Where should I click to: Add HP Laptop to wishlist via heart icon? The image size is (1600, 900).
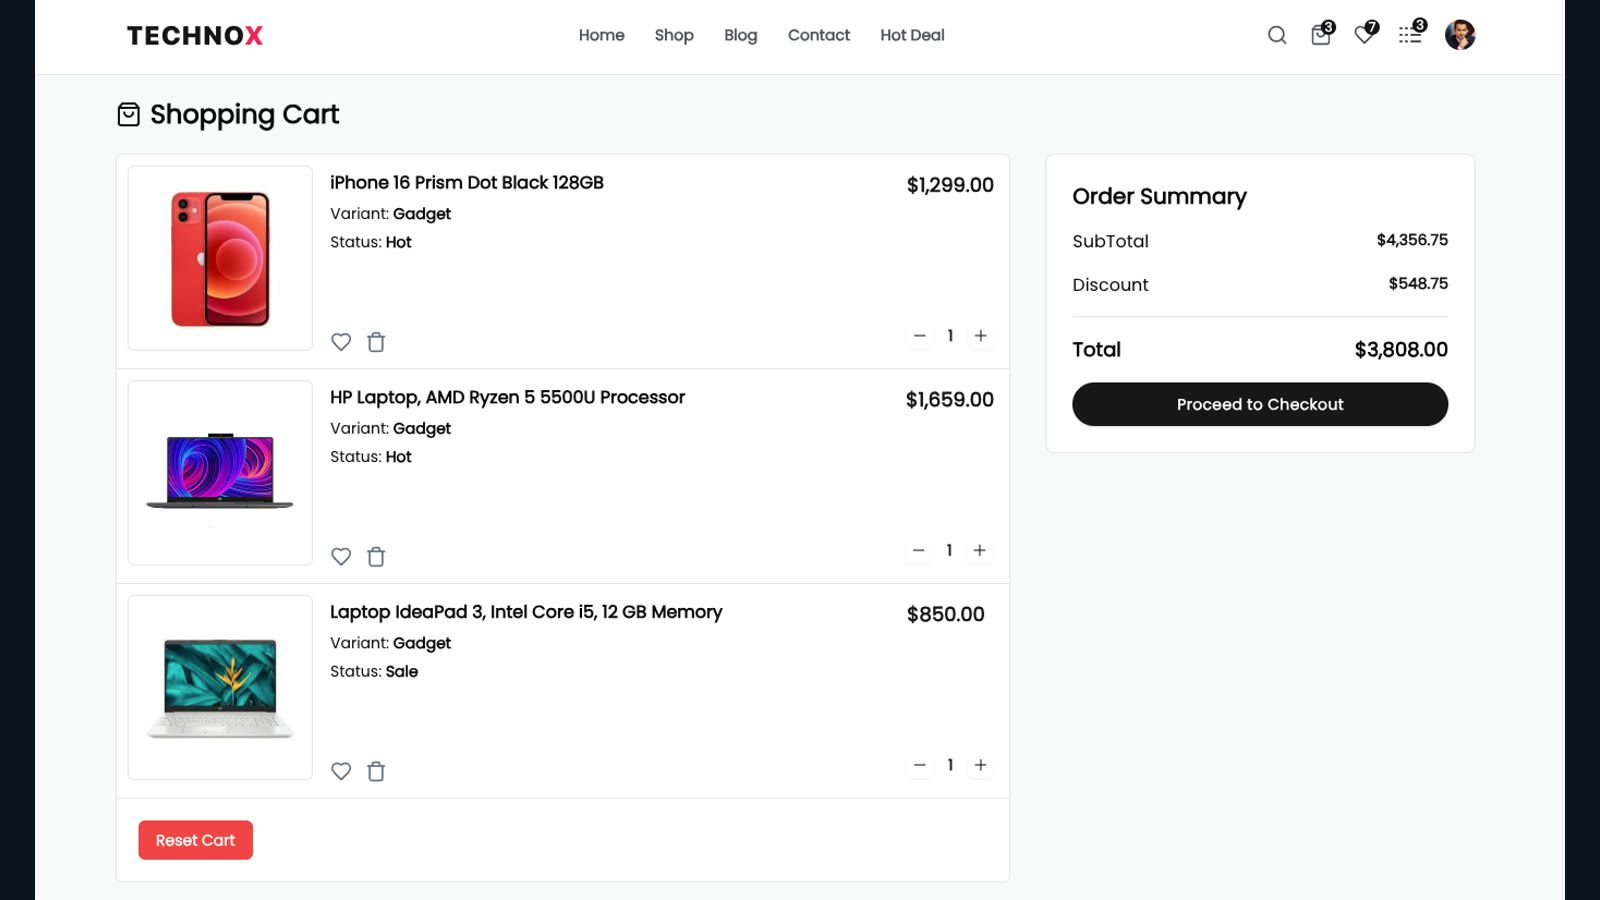pyautogui.click(x=341, y=557)
